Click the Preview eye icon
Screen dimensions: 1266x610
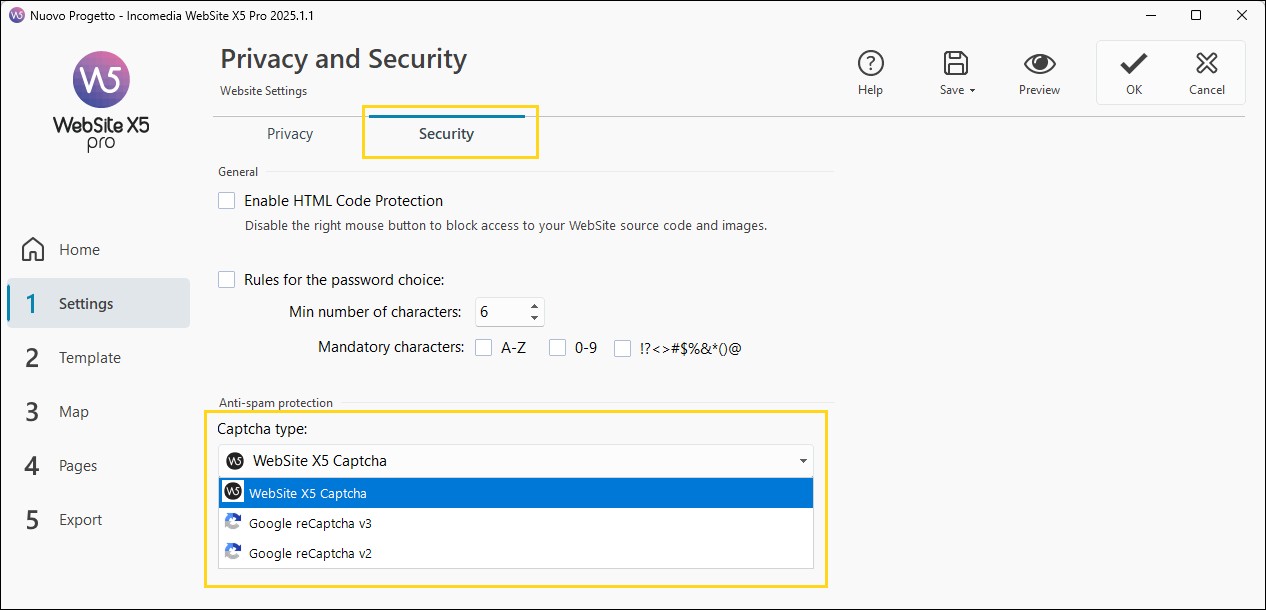(1040, 64)
